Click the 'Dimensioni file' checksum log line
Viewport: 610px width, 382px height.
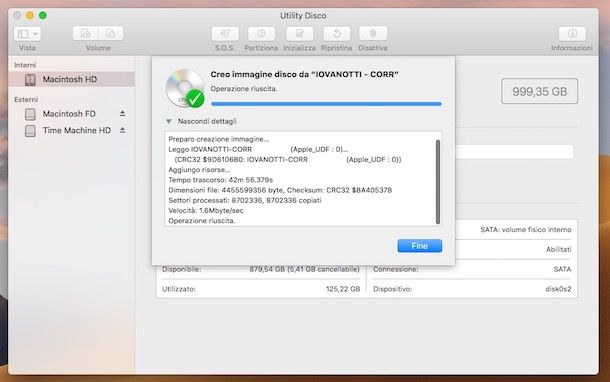click(280, 190)
